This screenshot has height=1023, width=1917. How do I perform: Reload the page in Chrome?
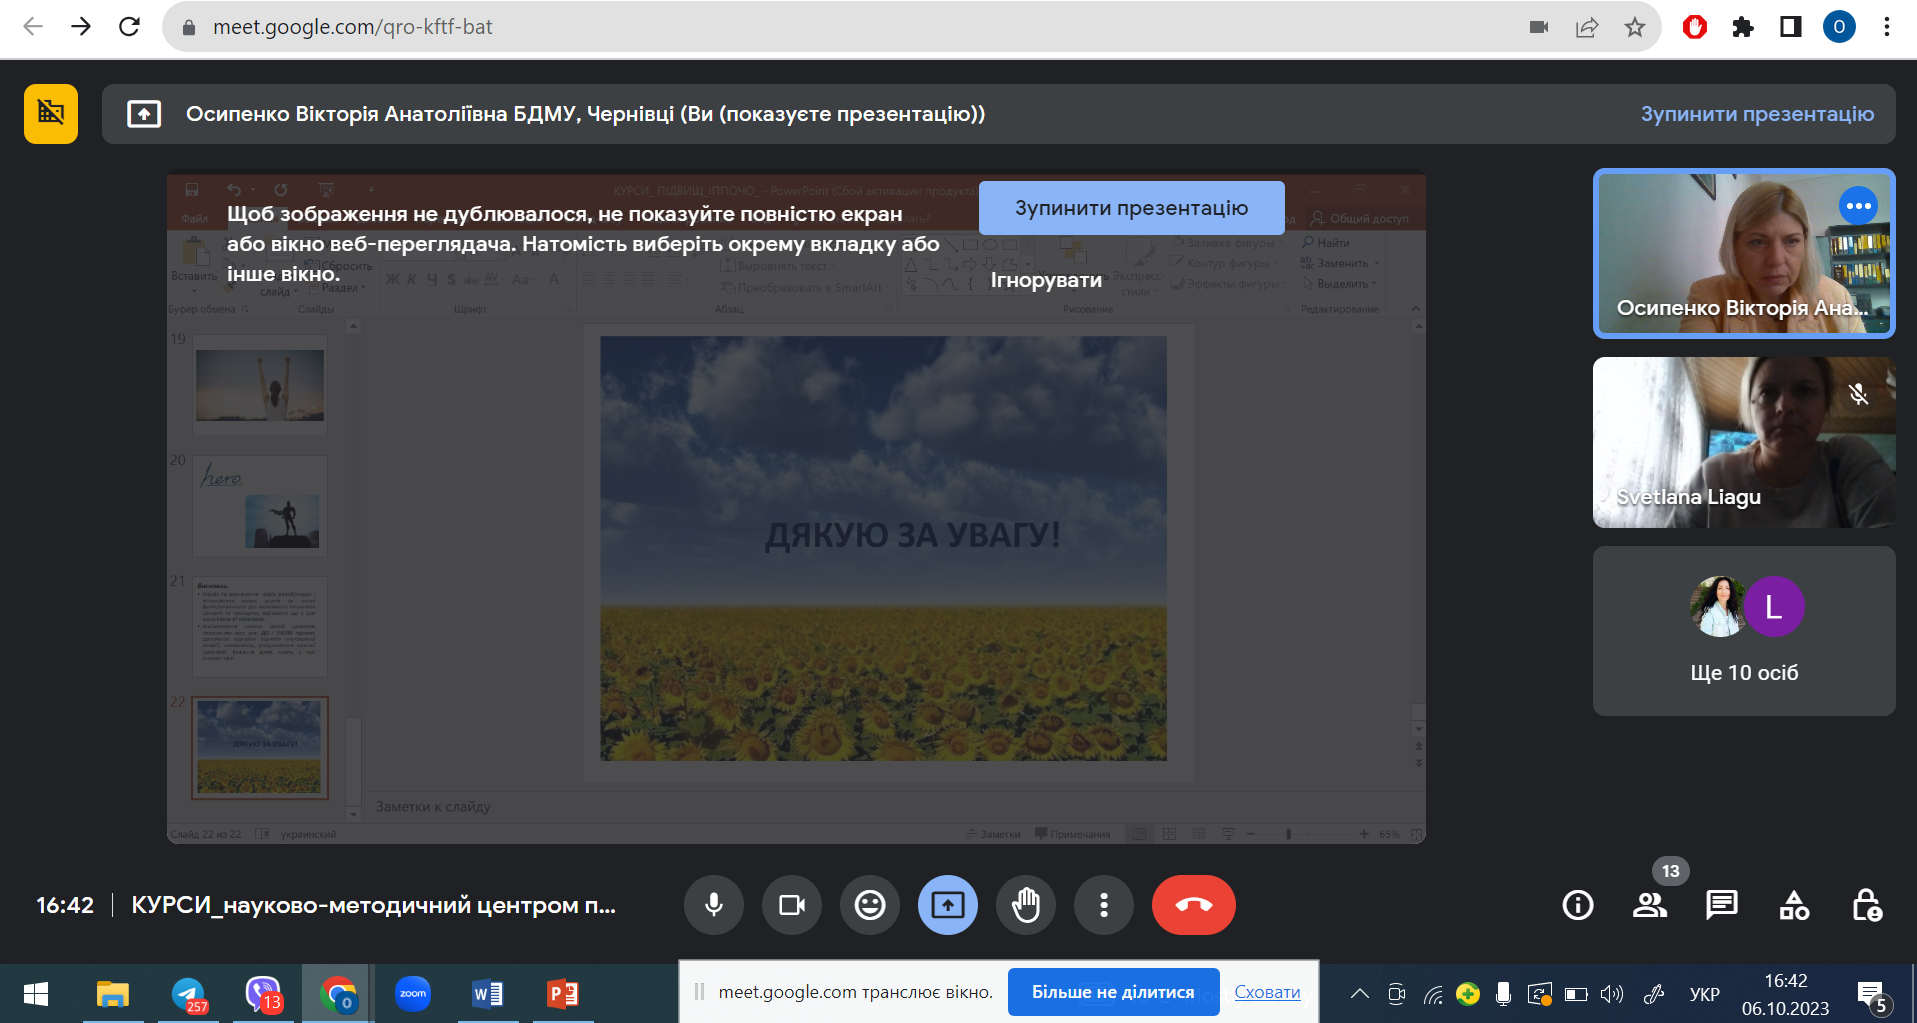[x=129, y=27]
